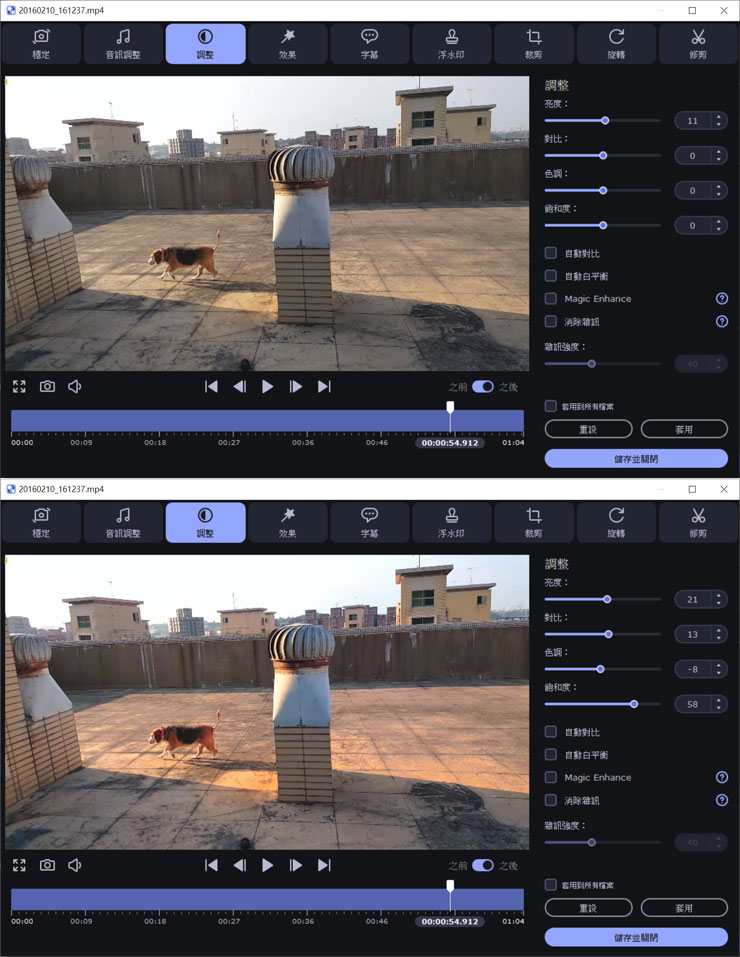Play the video in upper window
Viewport: 740px width, 957px height.
pos(267,386)
